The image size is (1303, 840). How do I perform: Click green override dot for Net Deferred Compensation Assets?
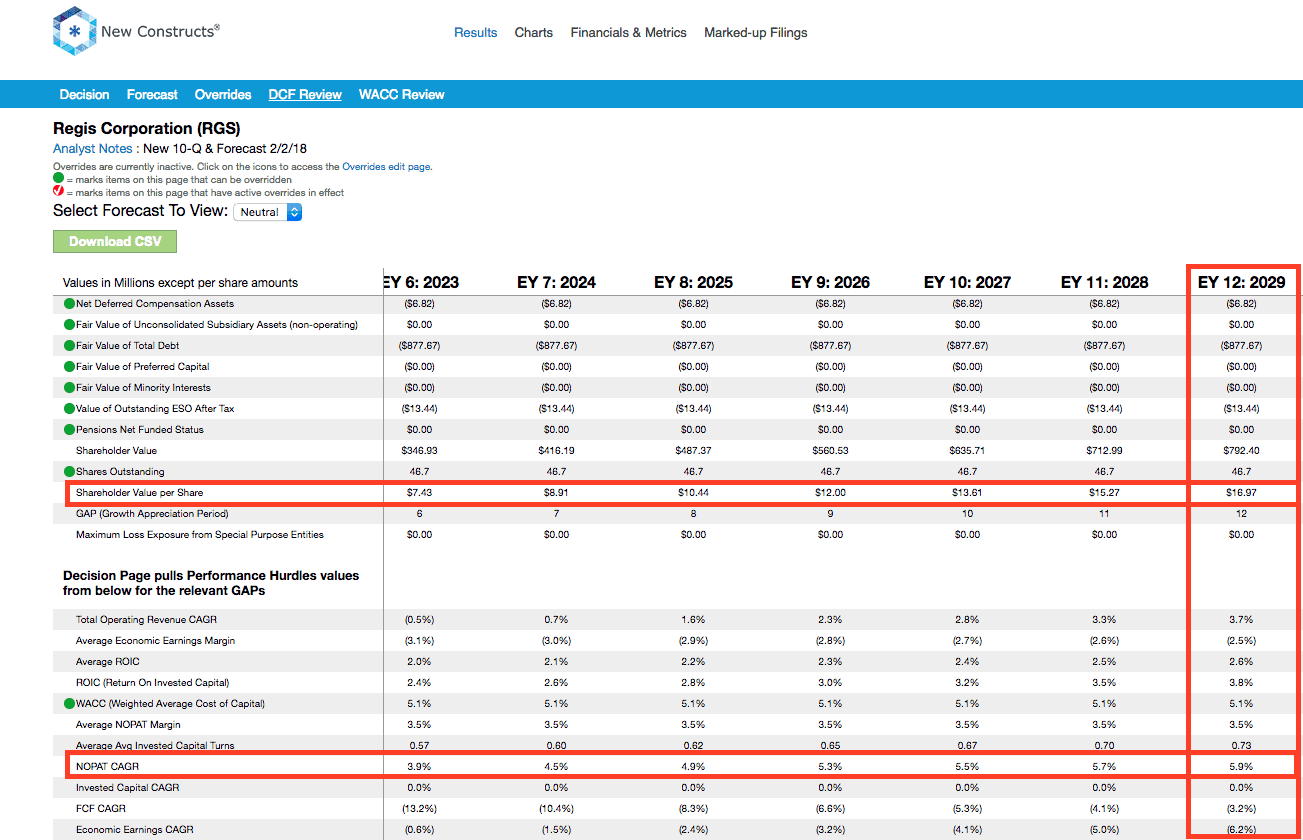tap(69, 304)
